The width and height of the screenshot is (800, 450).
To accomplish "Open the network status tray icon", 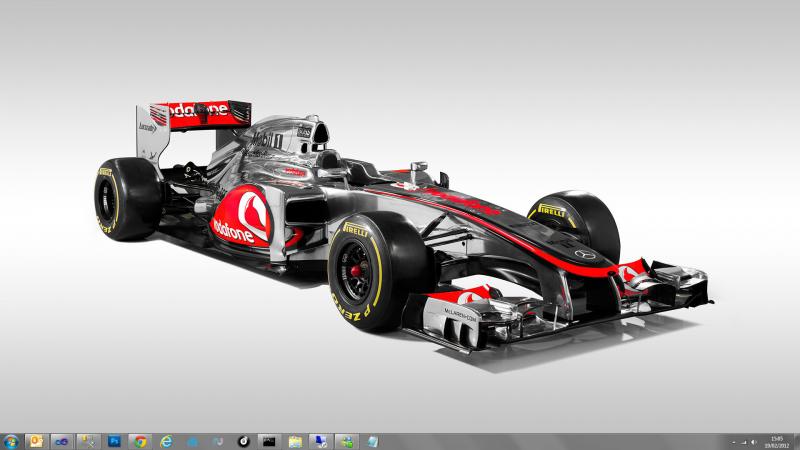I will [744, 442].
